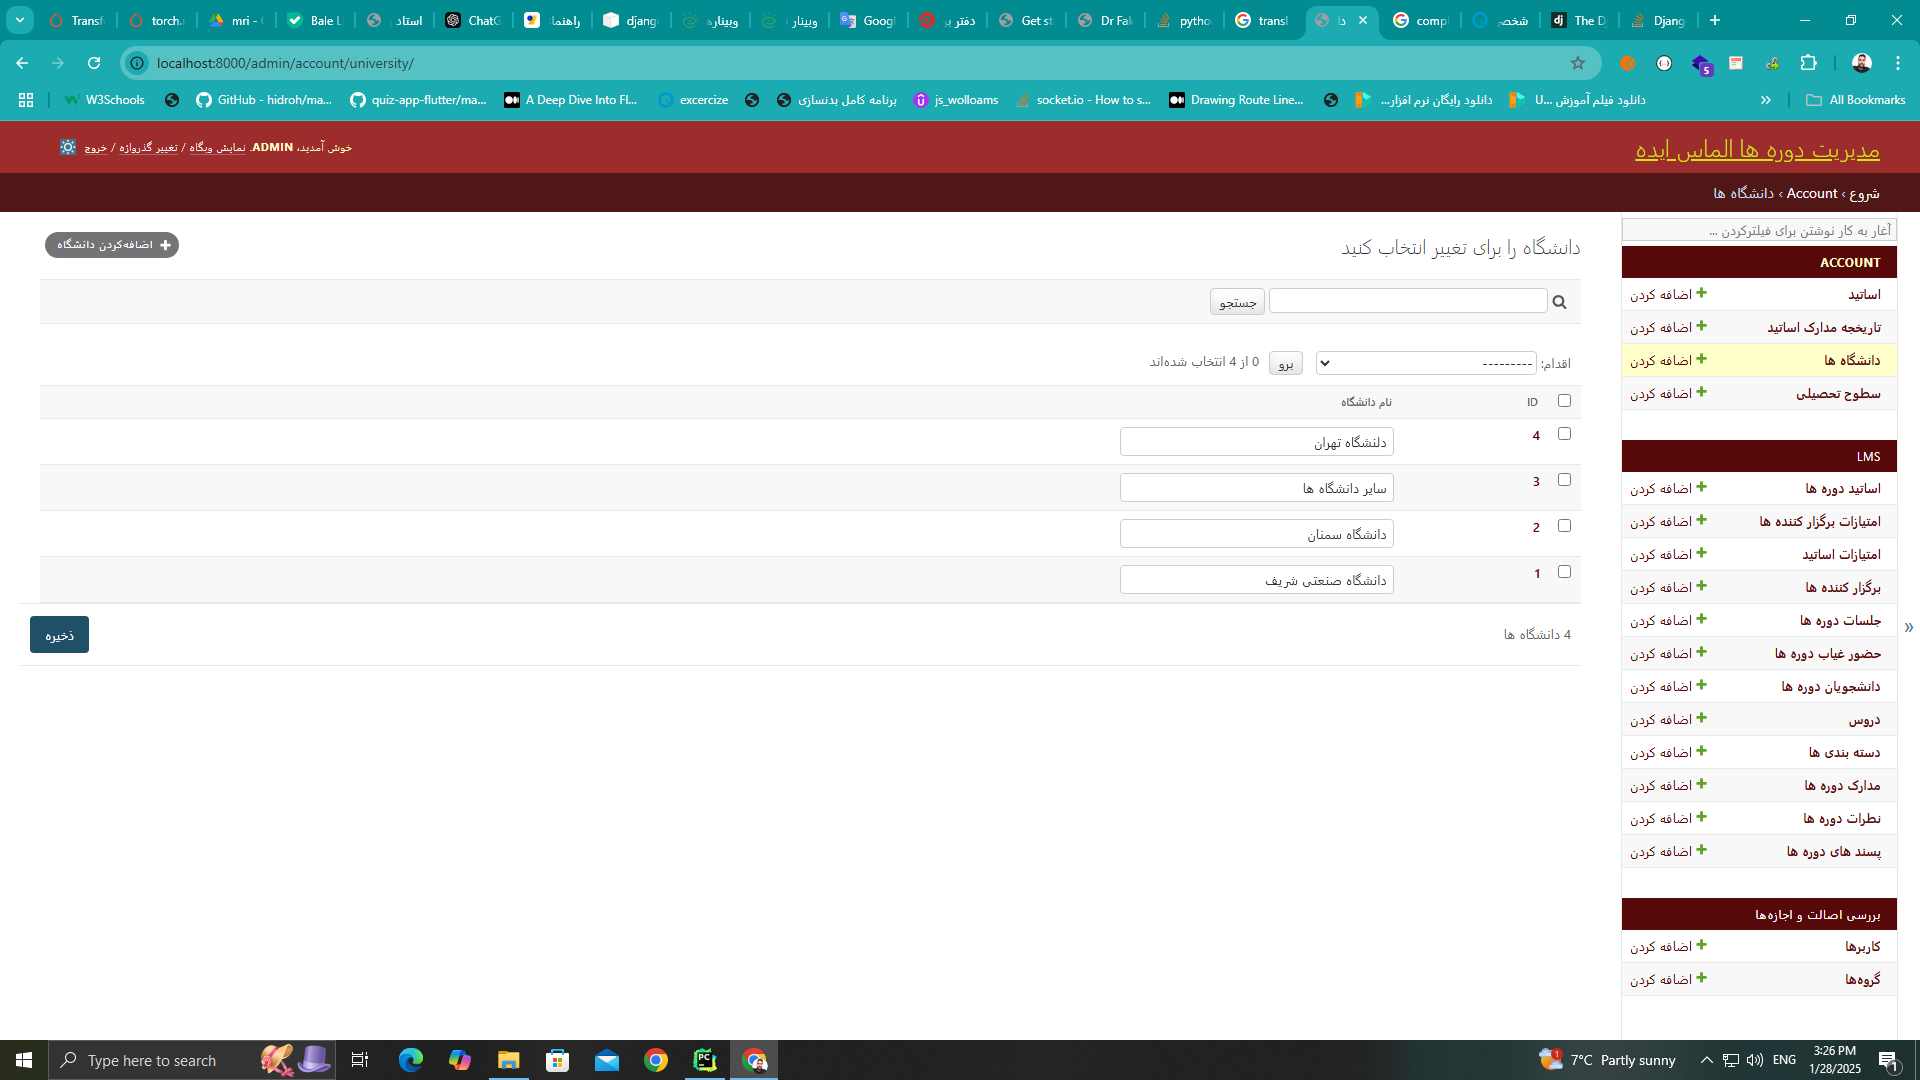Bookmark this page with the star icon
The width and height of the screenshot is (1920, 1080).
1578,63
